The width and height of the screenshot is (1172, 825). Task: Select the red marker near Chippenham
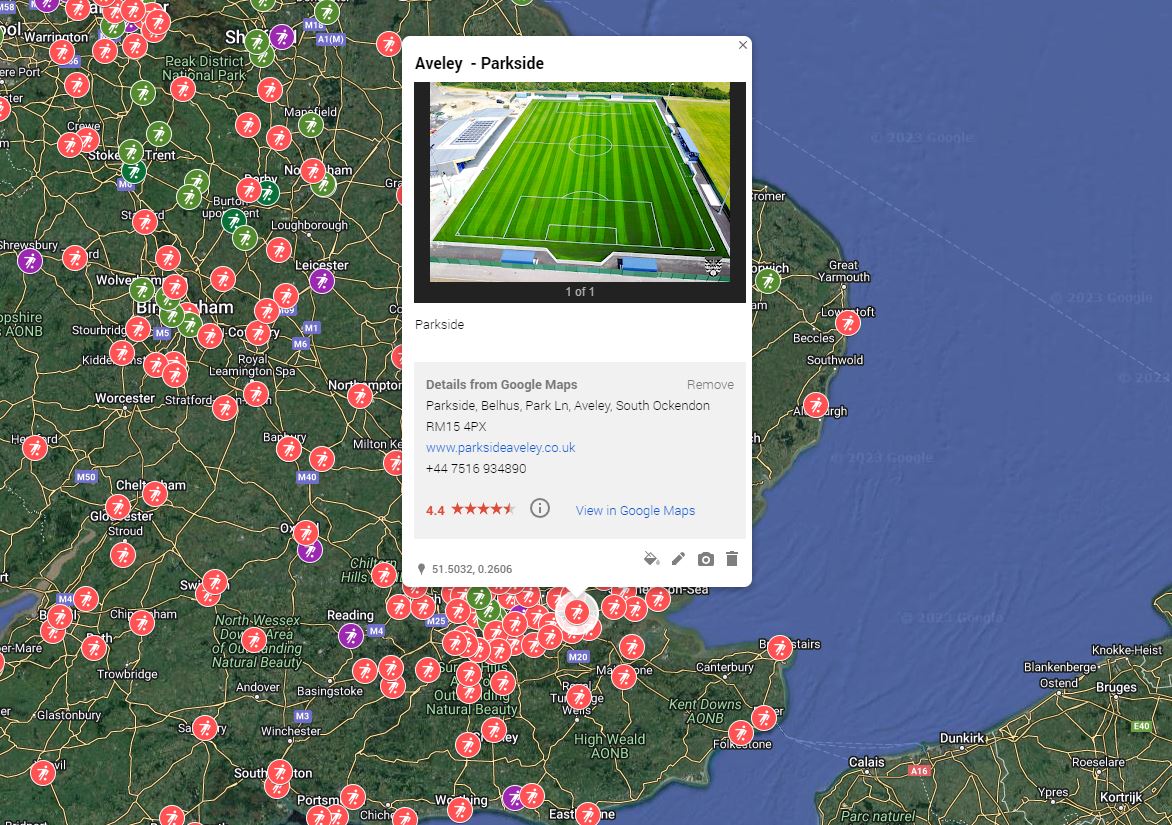coord(141,622)
